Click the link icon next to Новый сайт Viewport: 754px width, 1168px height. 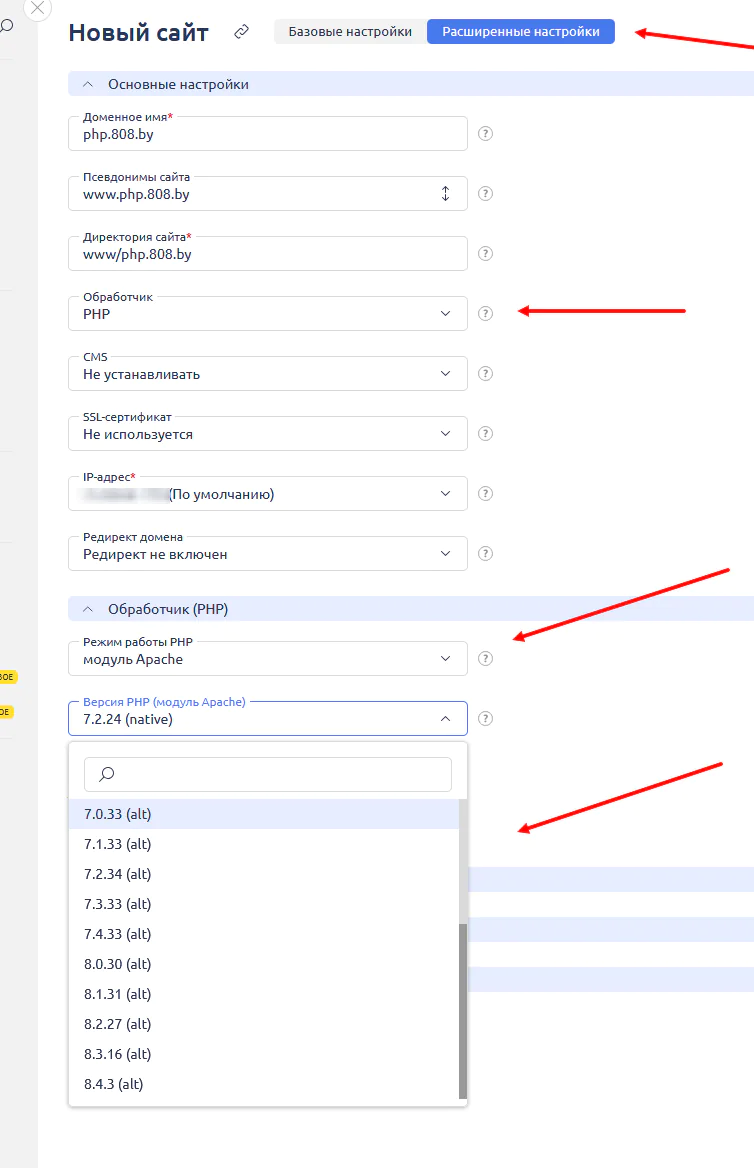241,31
